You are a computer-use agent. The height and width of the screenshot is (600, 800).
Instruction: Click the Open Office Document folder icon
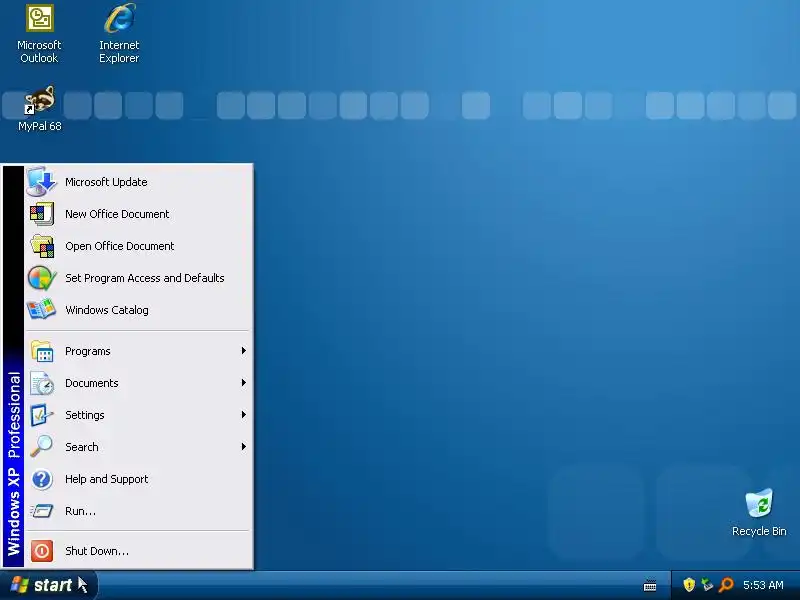tap(42, 246)
